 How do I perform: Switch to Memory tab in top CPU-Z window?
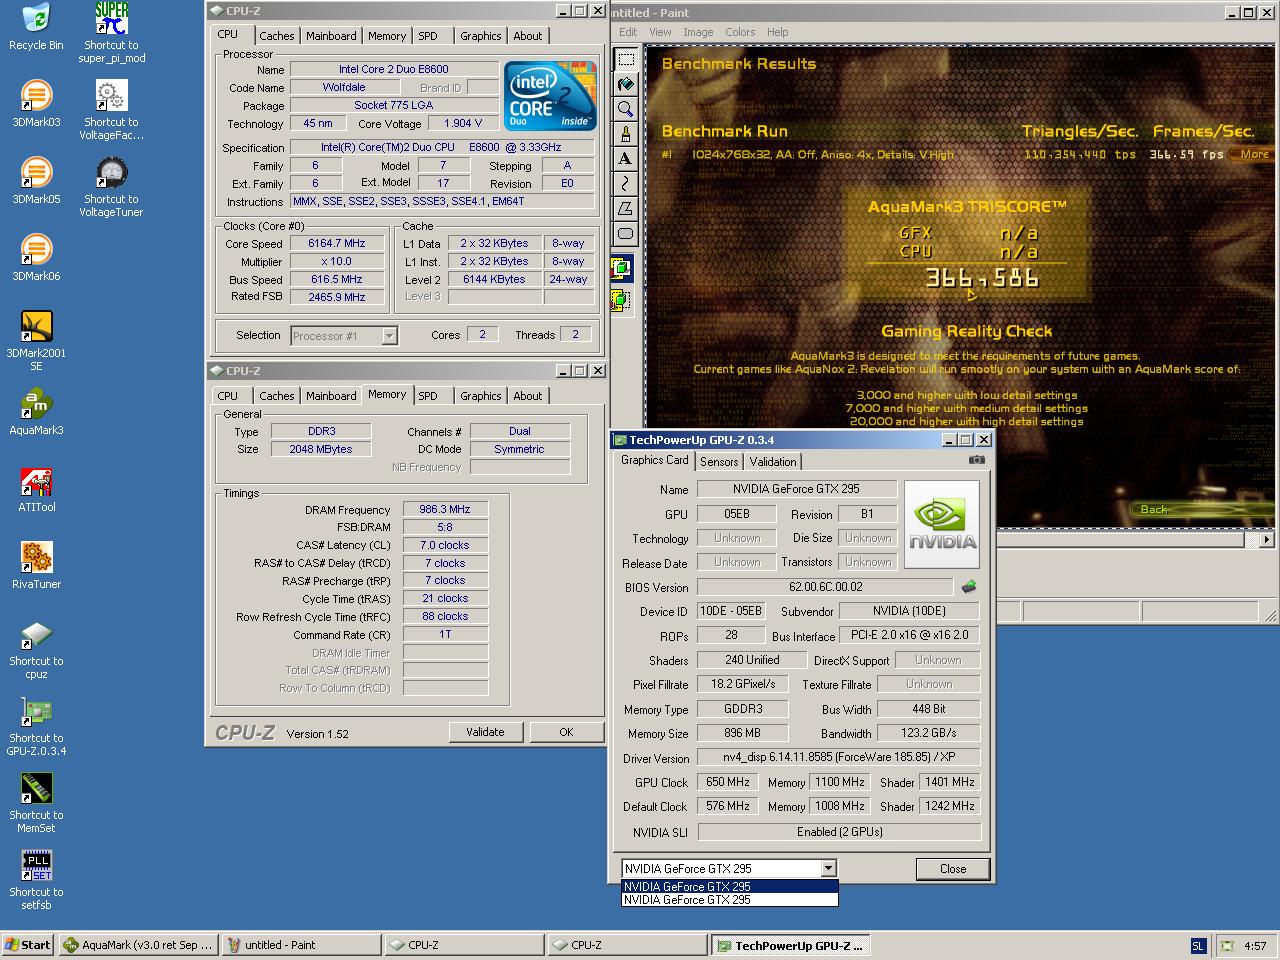tap(387, 36)
